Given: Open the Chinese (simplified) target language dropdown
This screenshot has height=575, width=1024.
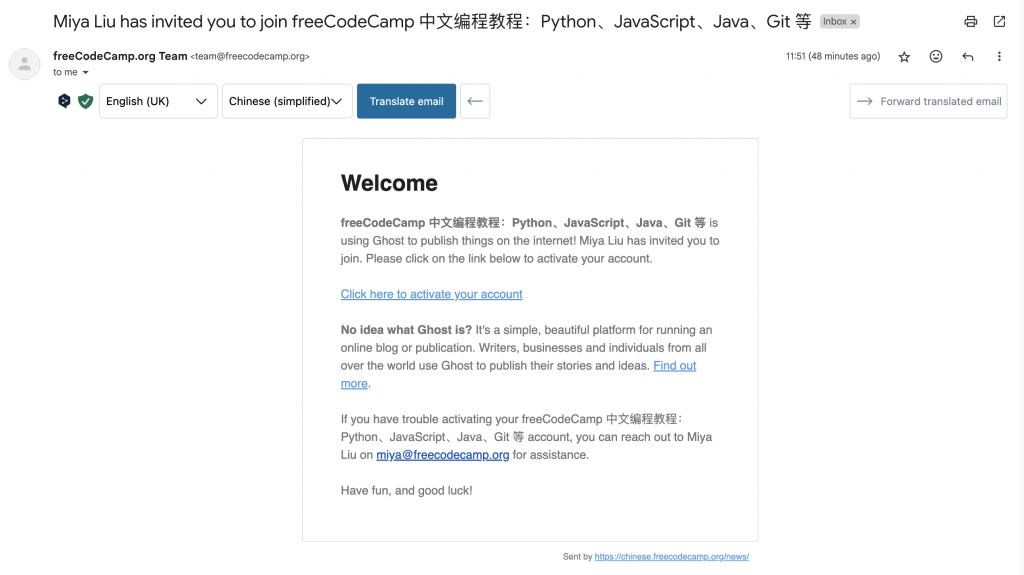Looking at the screenshot, I should [287, 101].
